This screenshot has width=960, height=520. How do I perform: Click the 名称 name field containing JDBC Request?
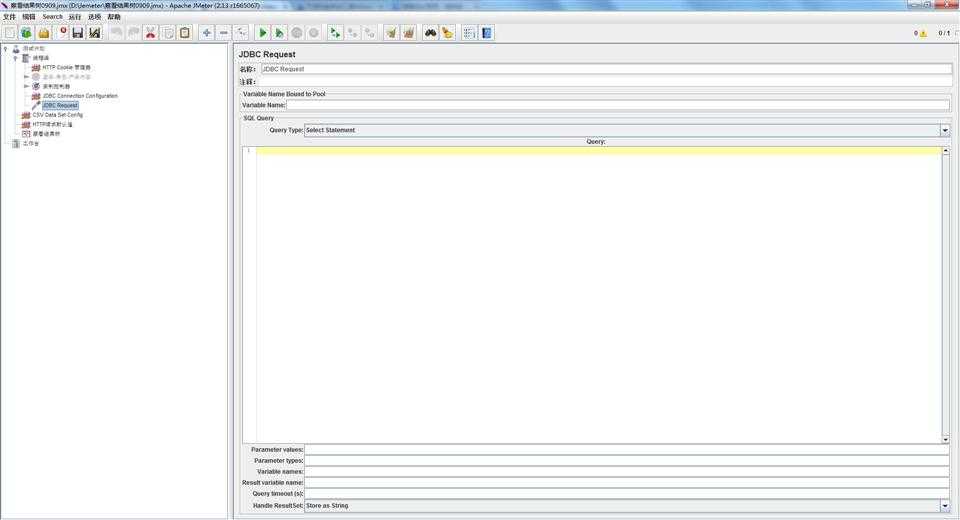(x=606, y=69)
